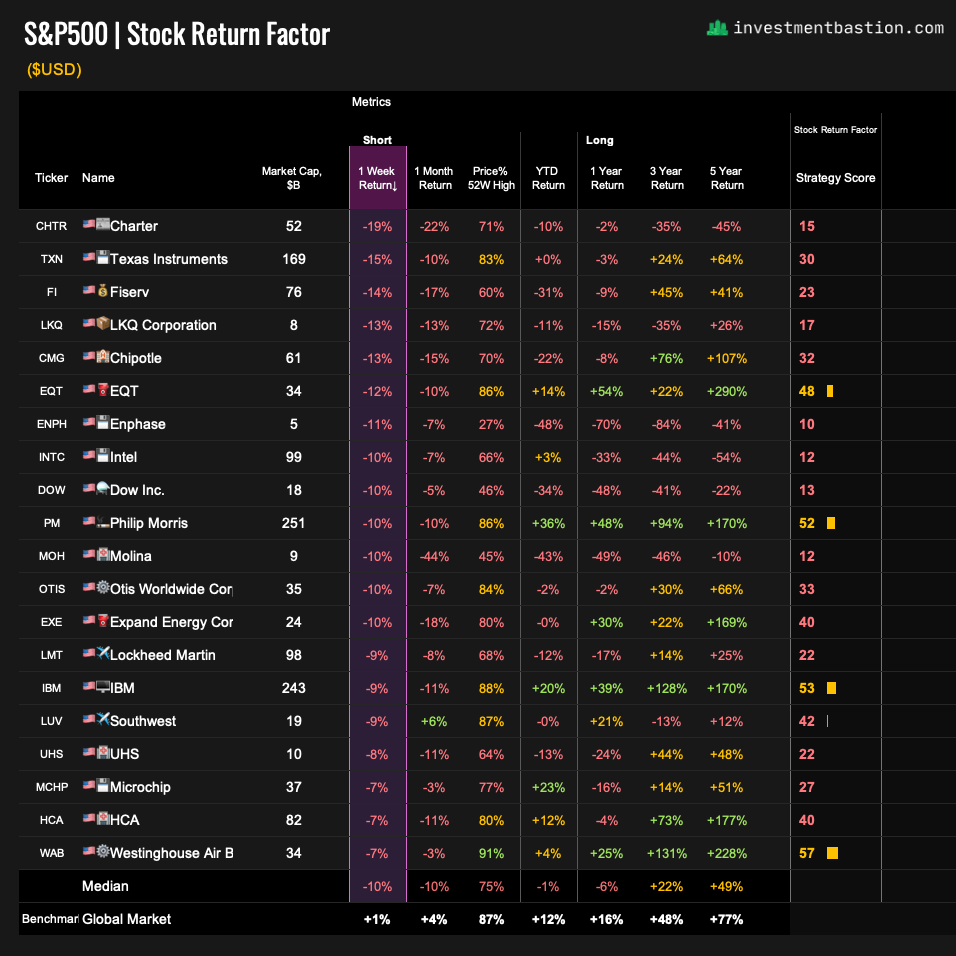
Task: Sort by the 1 Week Return column header
Action: point(377,178)
